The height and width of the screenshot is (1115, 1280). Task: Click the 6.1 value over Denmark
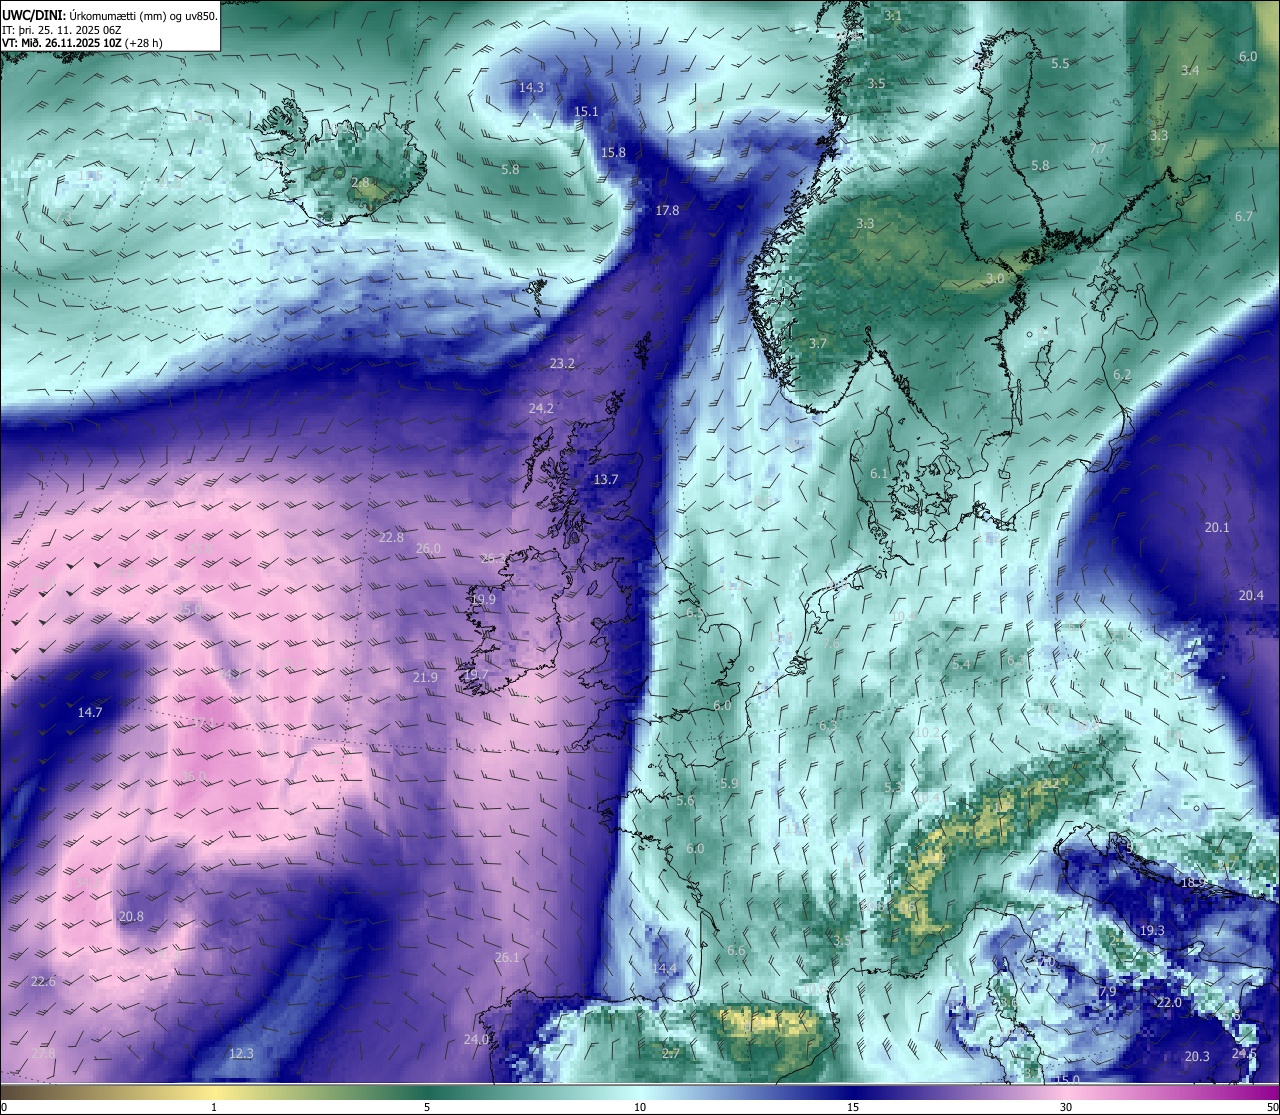[x=879, y=473]
